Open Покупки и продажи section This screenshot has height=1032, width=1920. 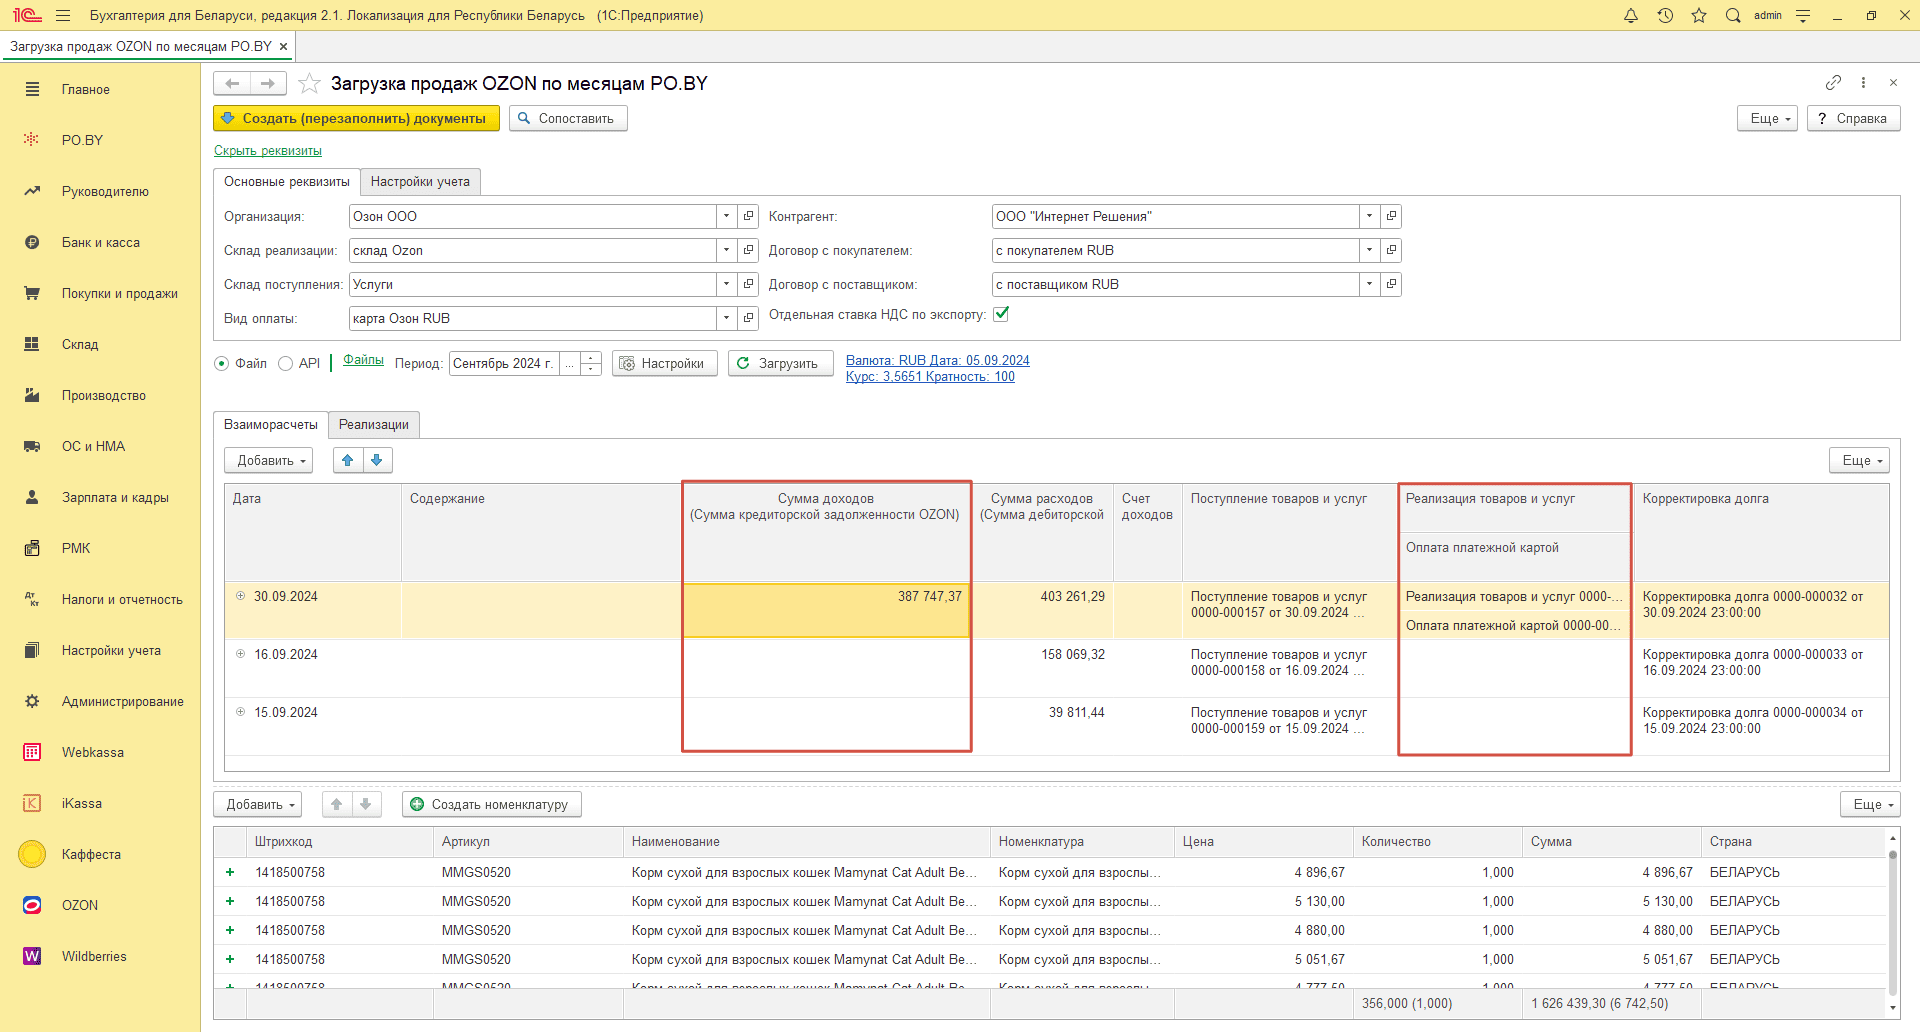tap(119, 293)
